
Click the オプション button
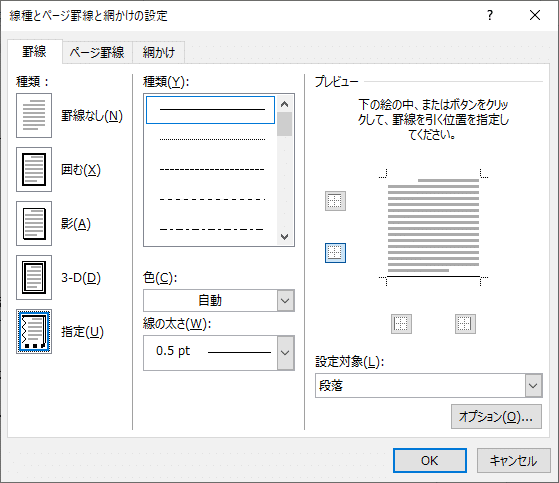tap(496, 416)
